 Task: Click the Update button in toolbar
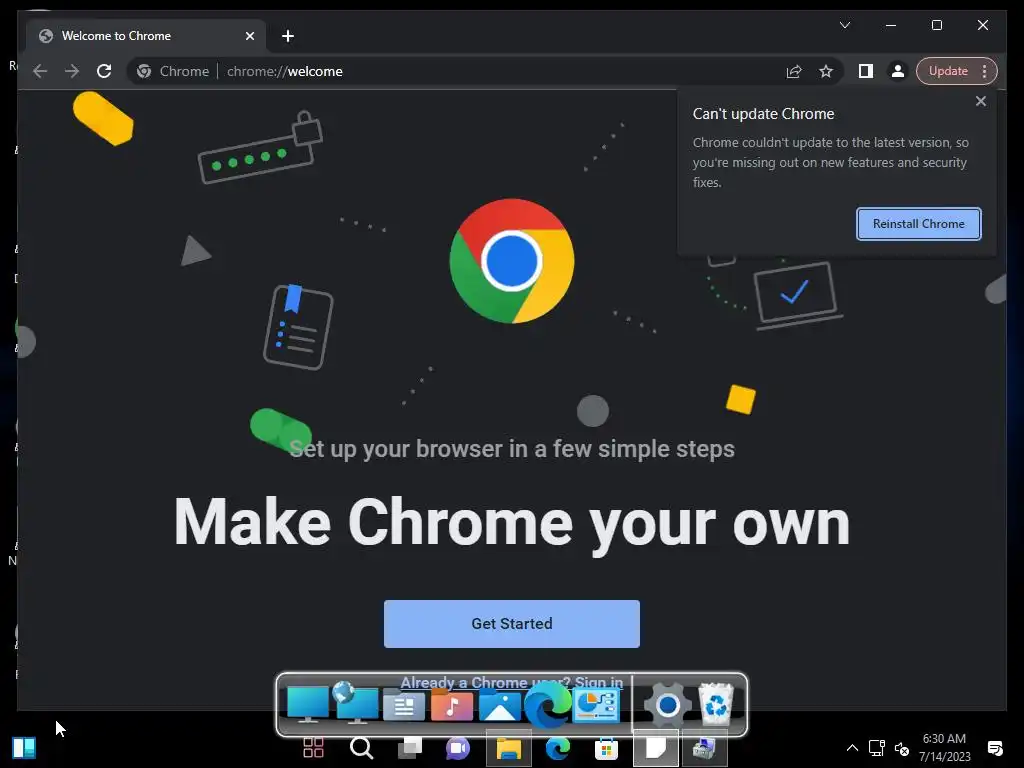pos(948,71)
